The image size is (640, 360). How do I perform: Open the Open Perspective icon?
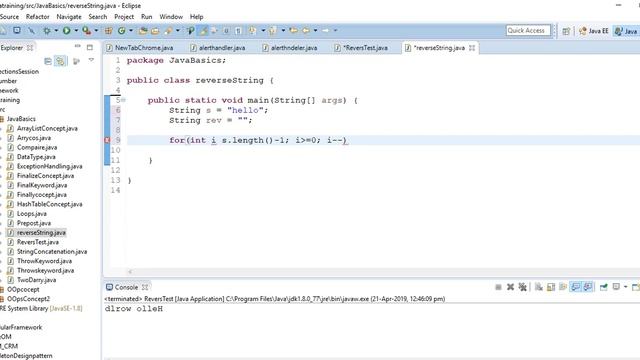click(x=566, y=31)
